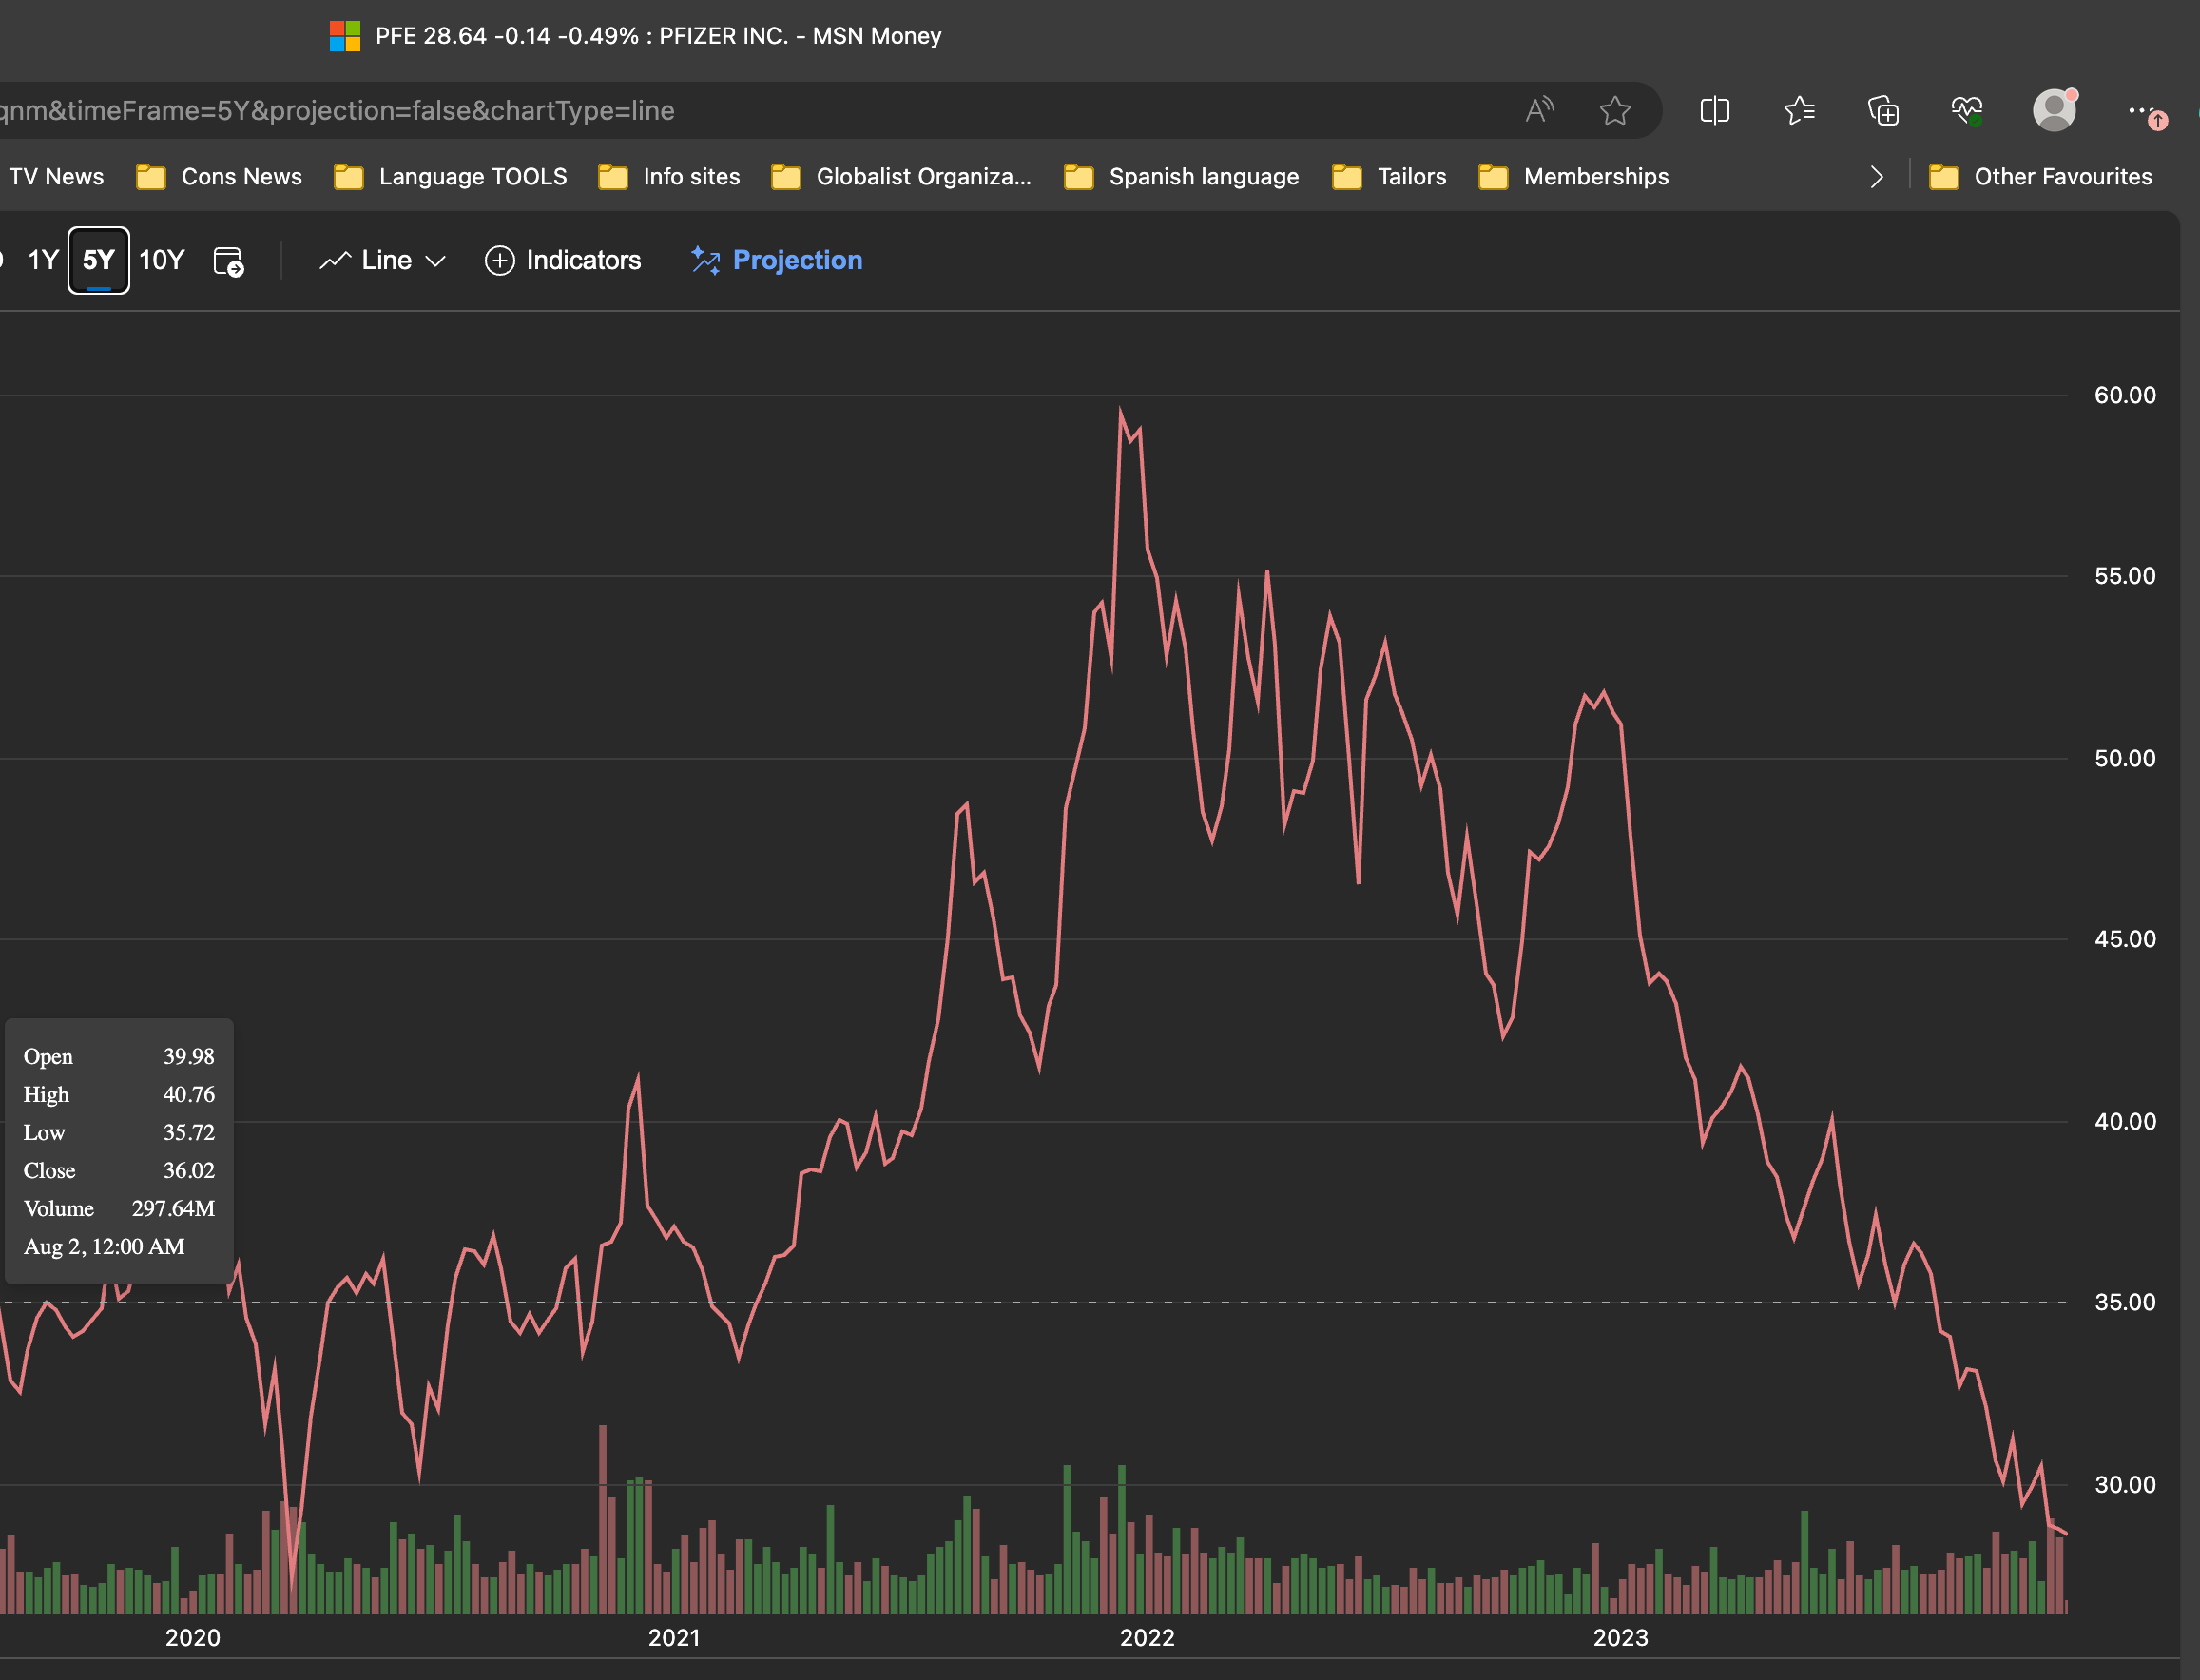Click the user profile avatar
The width and height of the screenshot is (2200, 1680).
(2054, 110)
